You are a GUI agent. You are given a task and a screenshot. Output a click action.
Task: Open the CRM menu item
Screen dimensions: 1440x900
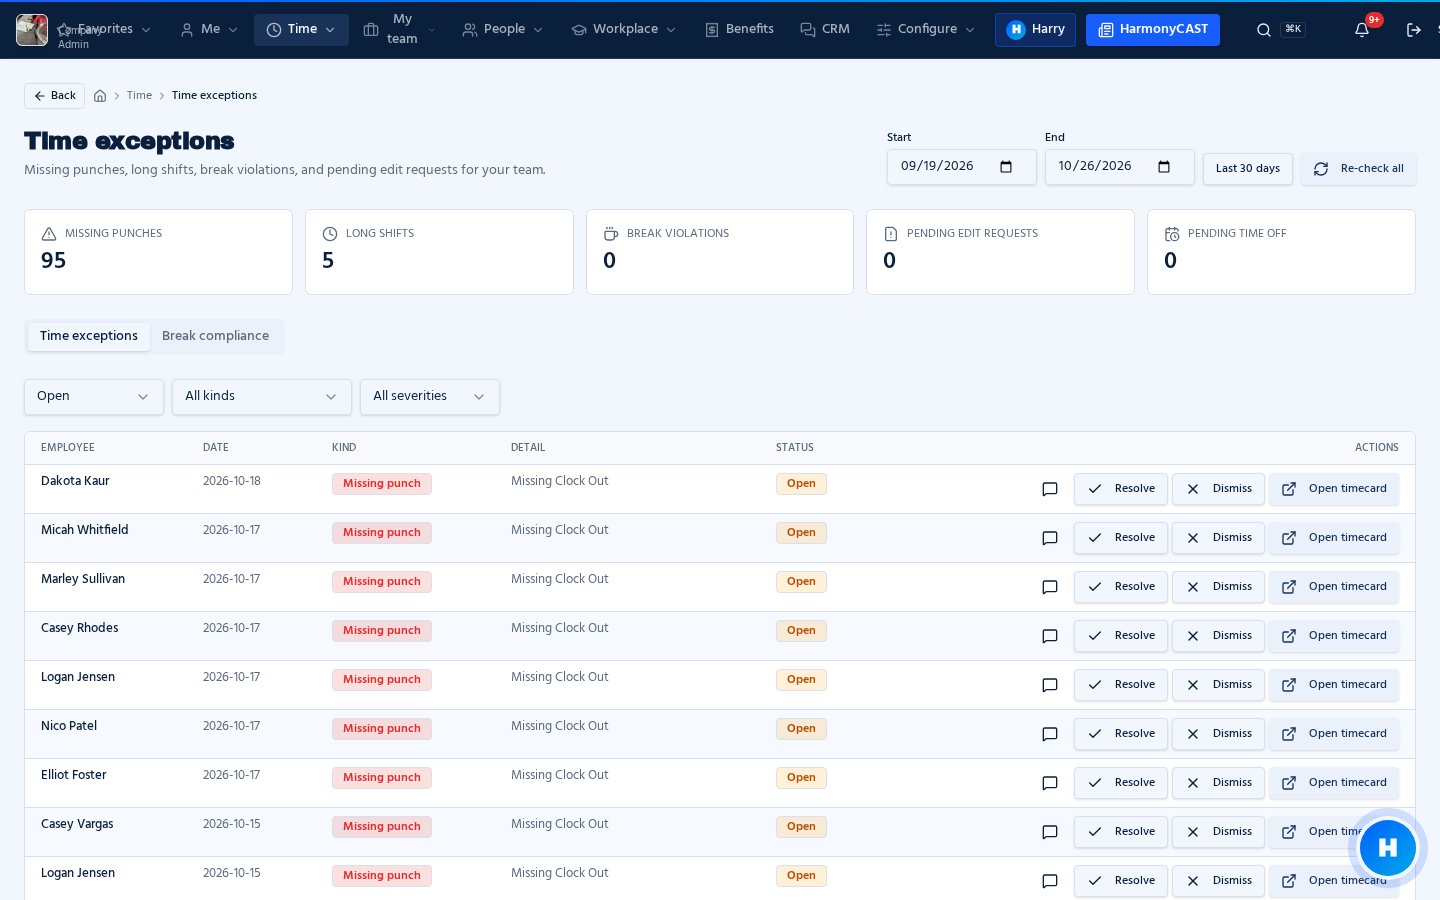pyautogui.click(x=825, y=30)
